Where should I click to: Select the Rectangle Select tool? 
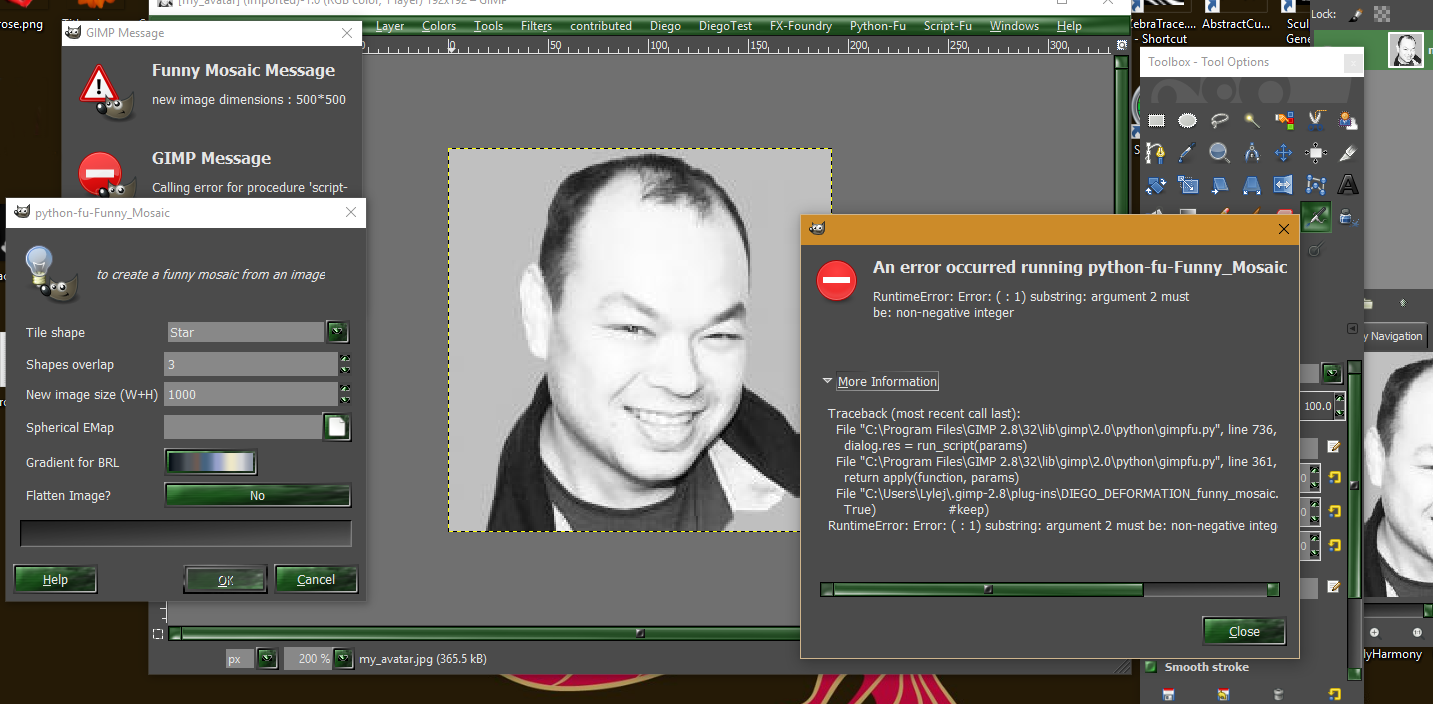1156,121
